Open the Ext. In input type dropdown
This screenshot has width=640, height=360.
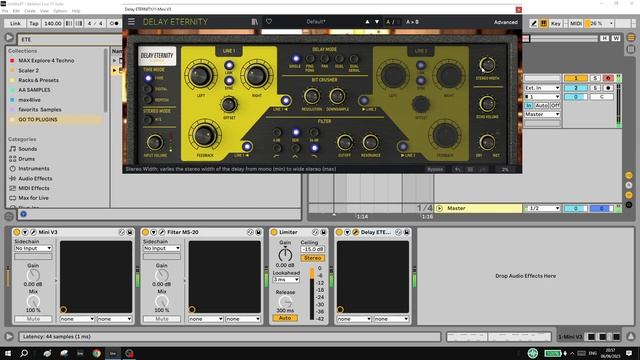coord(542,88)
